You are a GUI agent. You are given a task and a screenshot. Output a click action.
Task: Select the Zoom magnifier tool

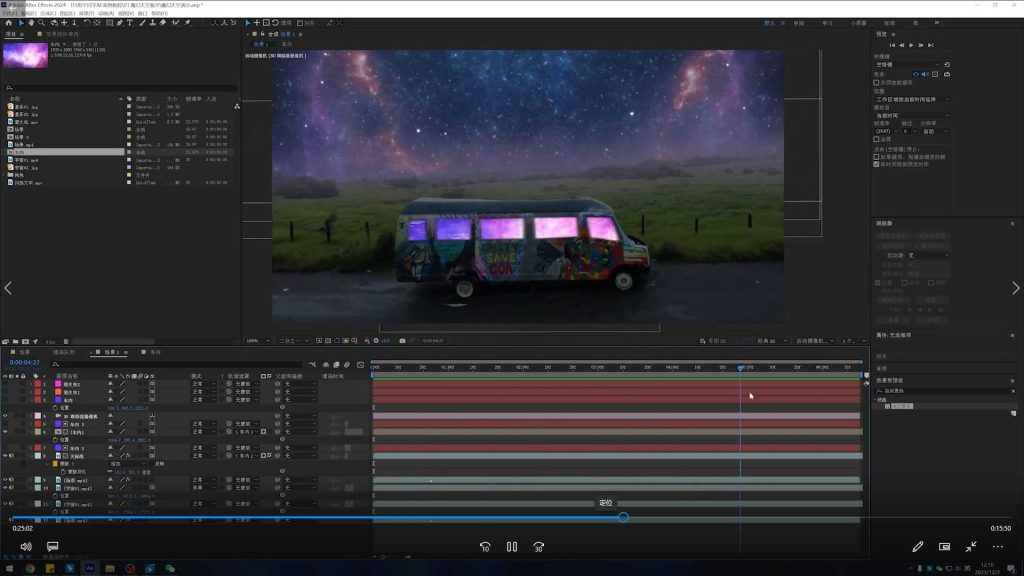pos(41,23)
